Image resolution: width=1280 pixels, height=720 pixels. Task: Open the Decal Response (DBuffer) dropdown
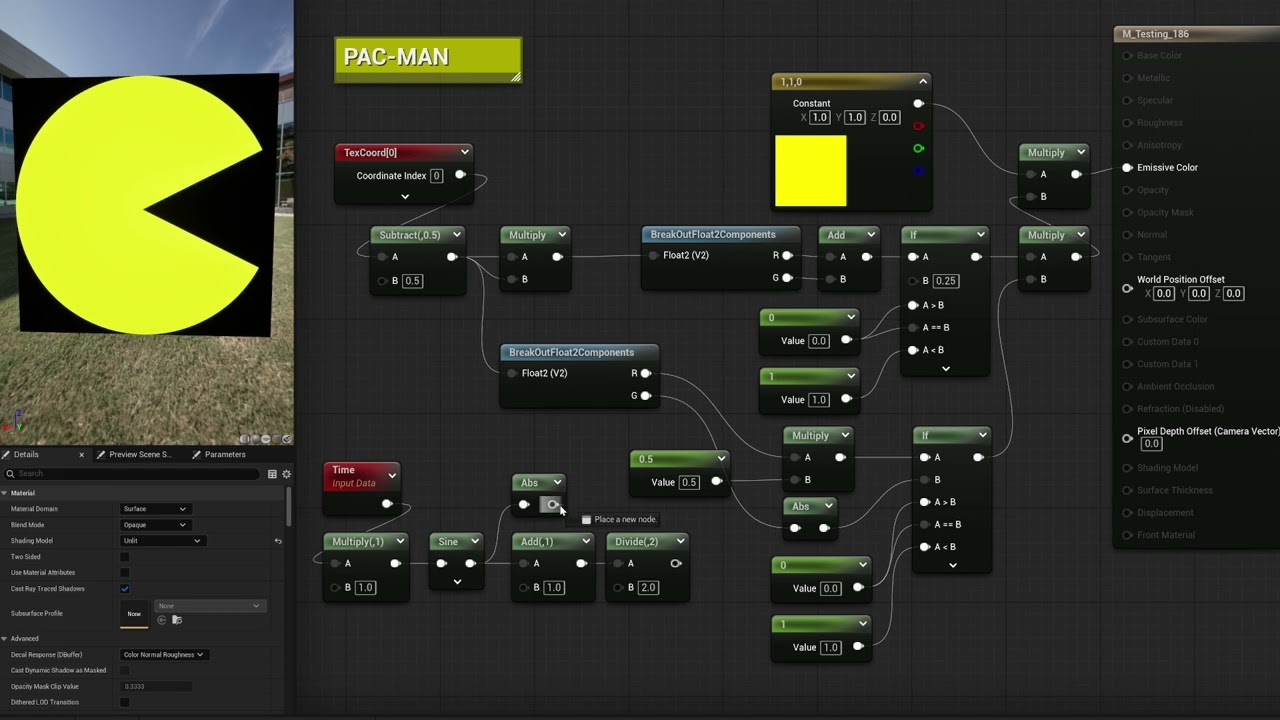click(163, 655)
